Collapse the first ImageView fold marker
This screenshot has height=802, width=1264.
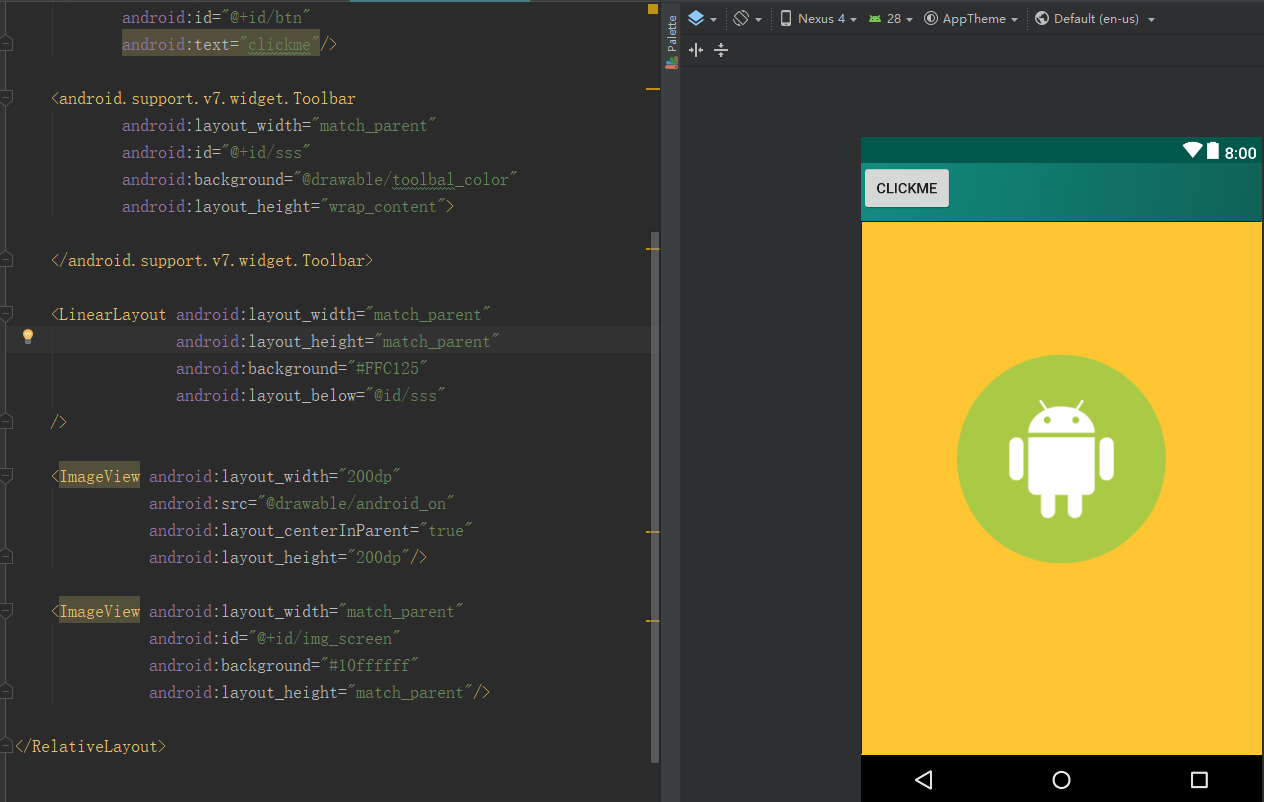coord(6,476)
